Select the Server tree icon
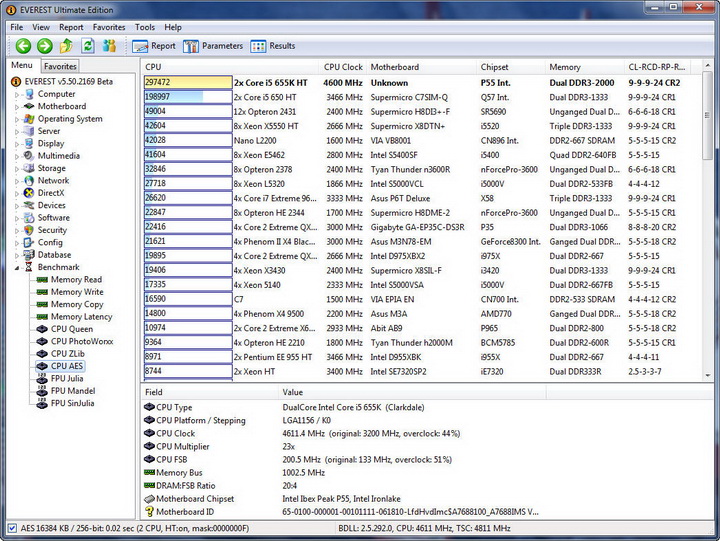Viewport: 720px width, 541px height. click(29, 131)
